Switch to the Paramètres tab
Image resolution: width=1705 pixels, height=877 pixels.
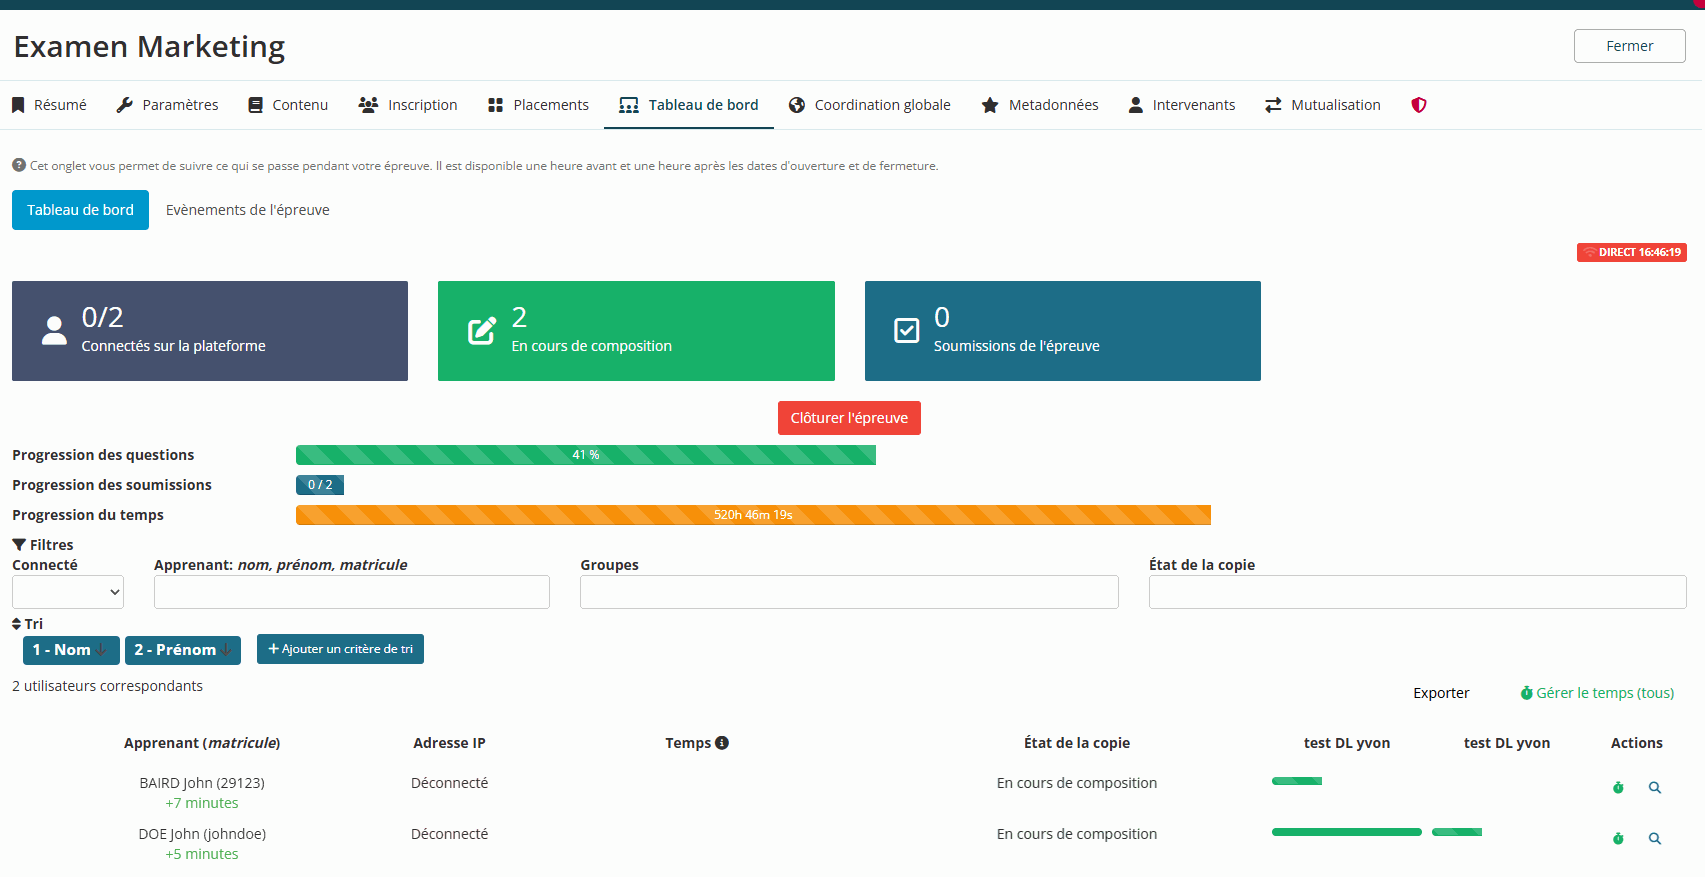click(x=168, y=105)
